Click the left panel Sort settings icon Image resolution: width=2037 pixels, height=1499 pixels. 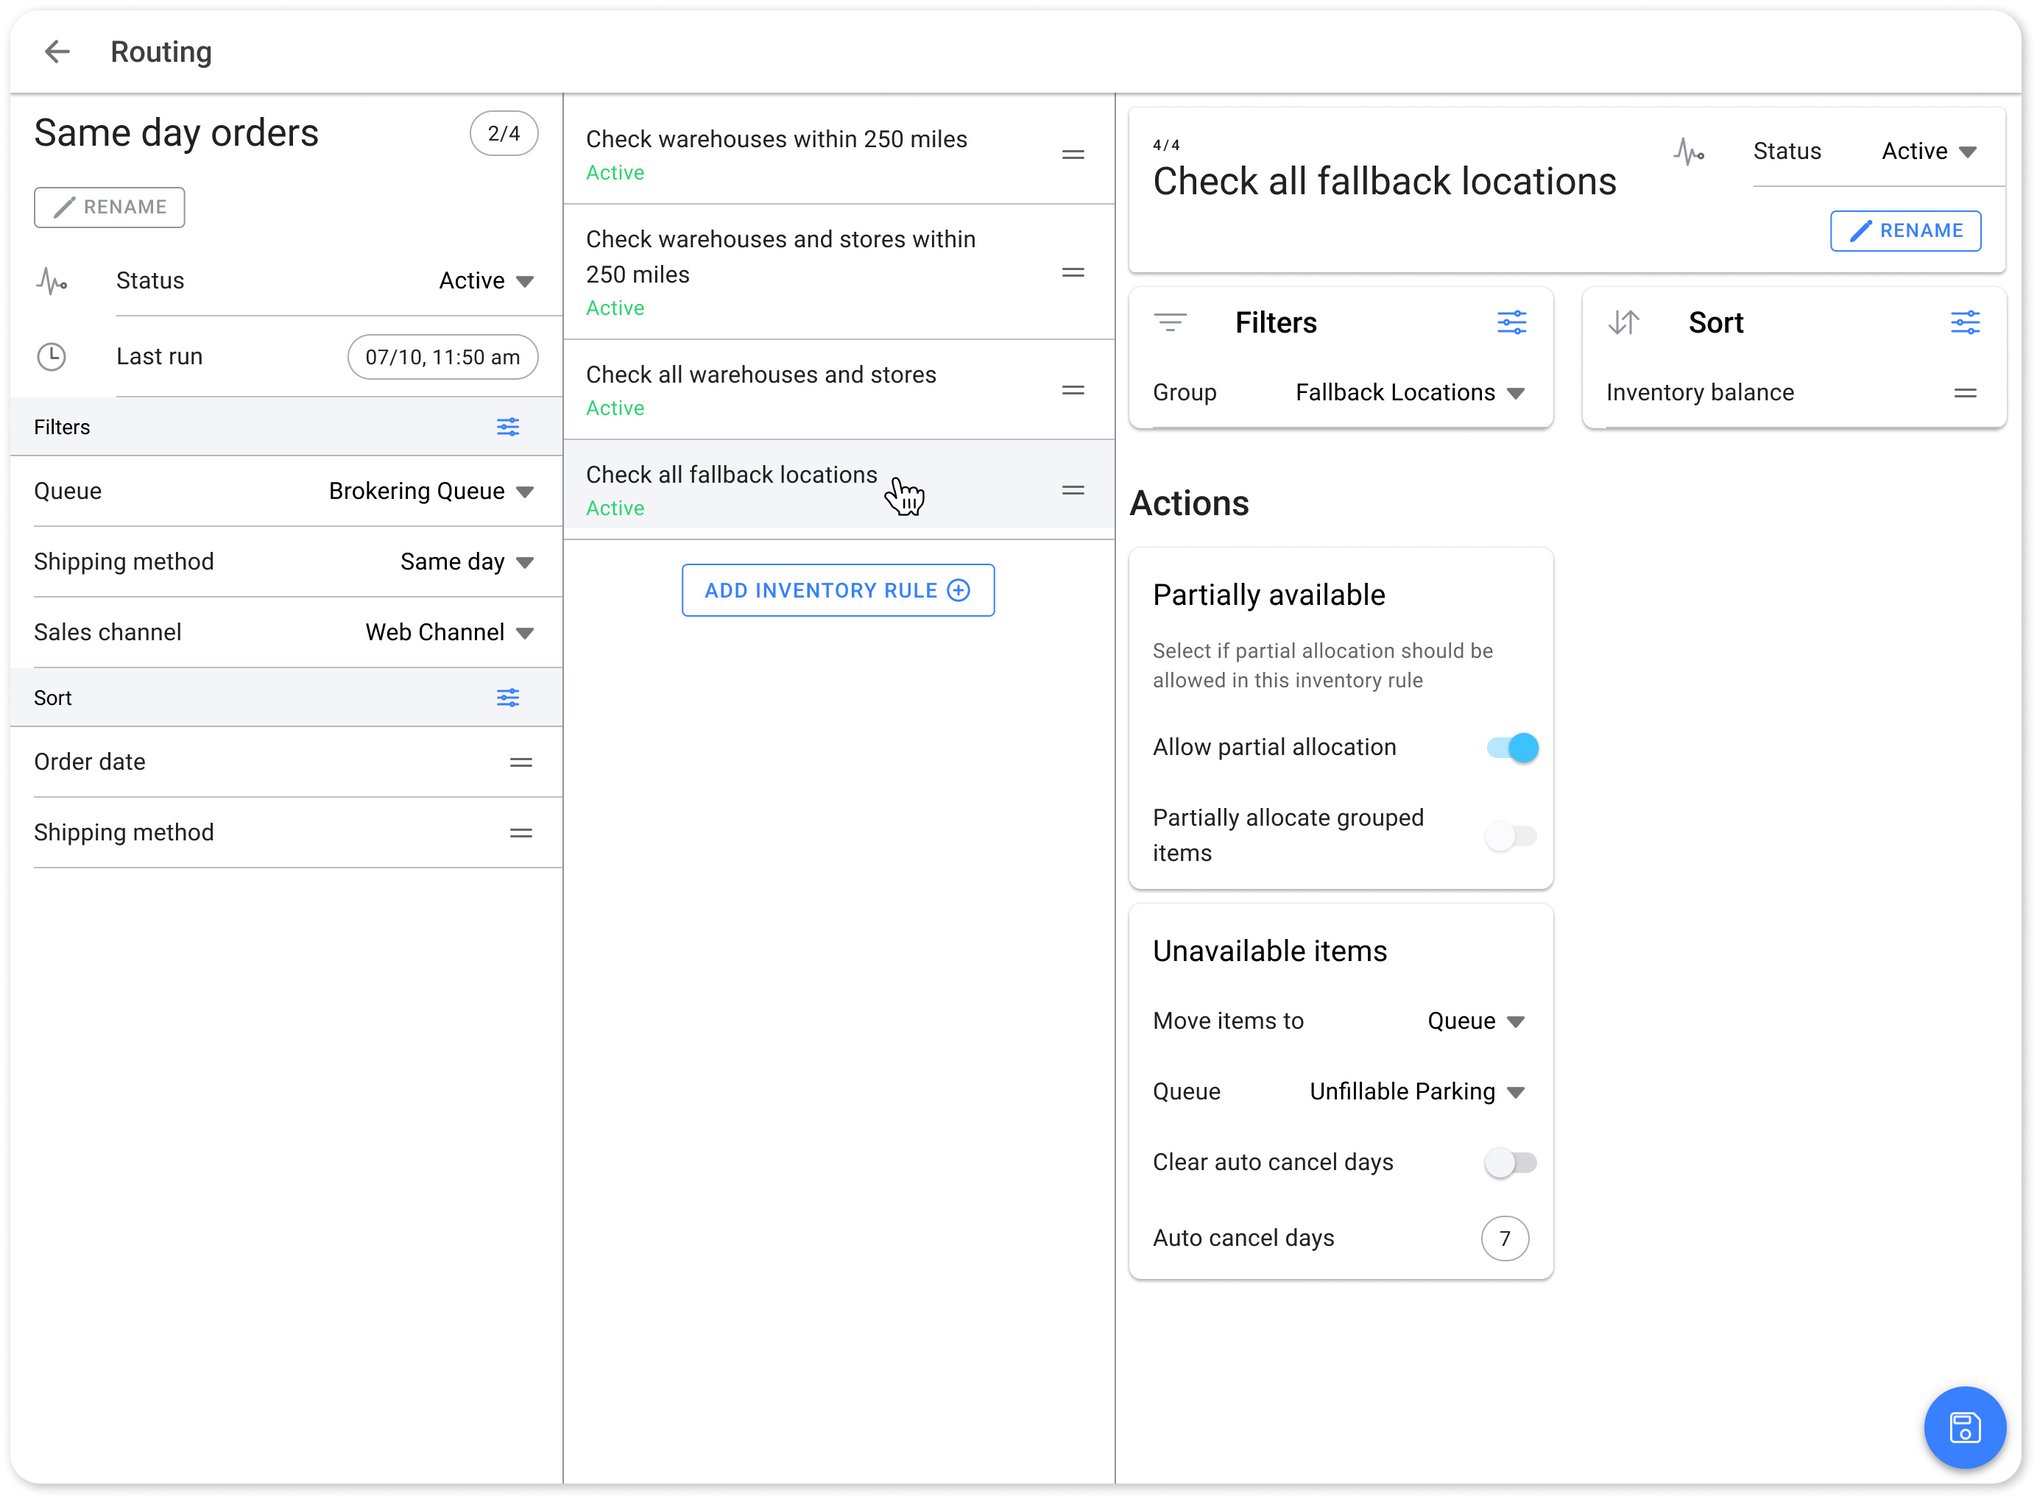pyautogui.click(x=508, y=697)
